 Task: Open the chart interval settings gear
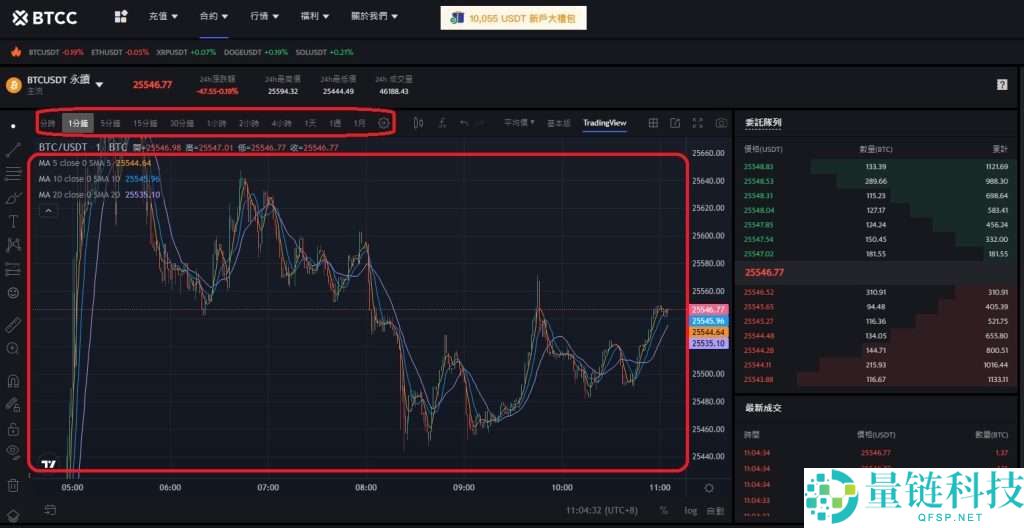coord(384,123)
